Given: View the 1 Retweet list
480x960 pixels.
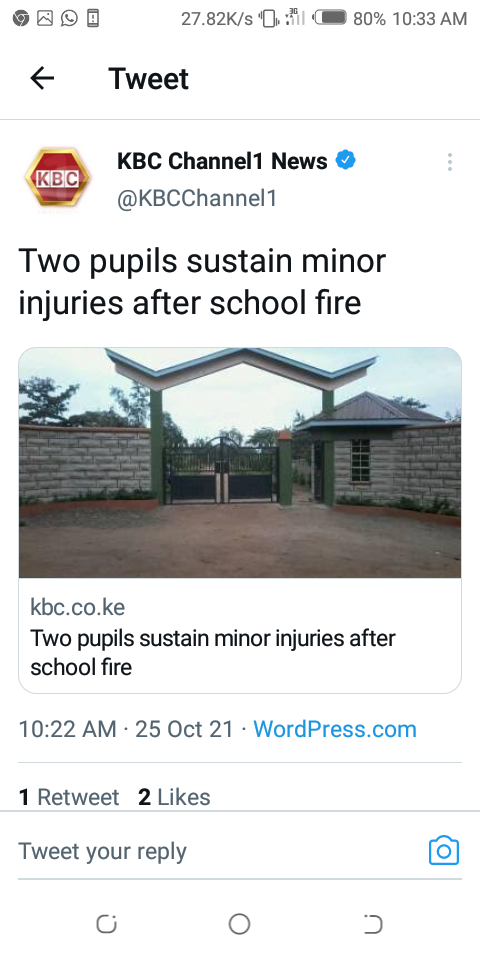Looking at the screenshot, I should point(69,797).
